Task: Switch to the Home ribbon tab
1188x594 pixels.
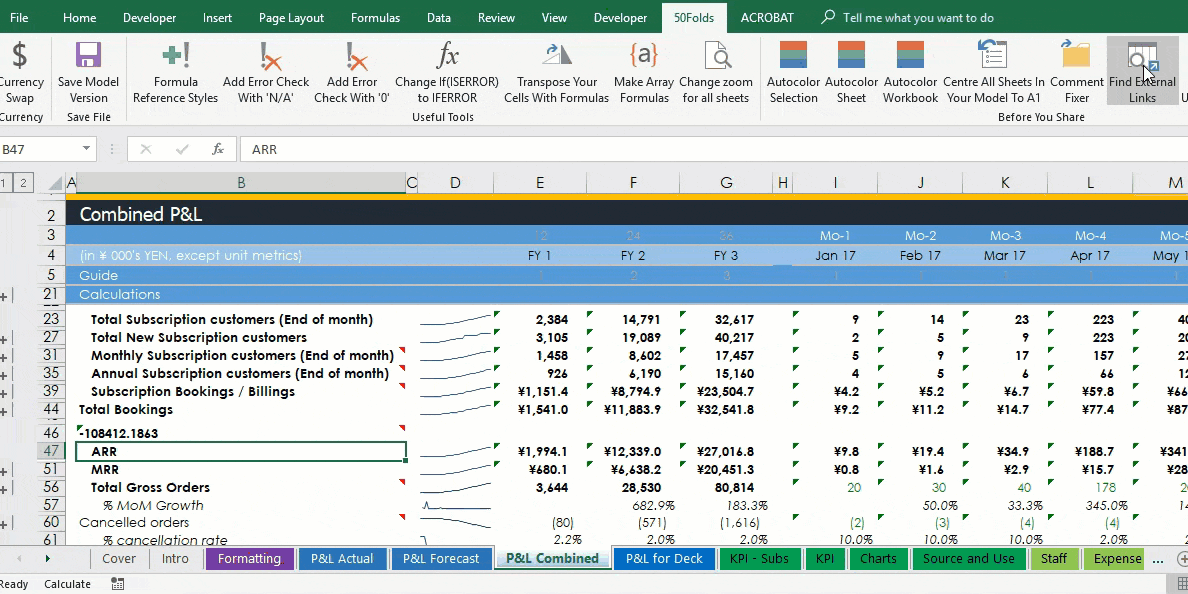Action: pyautogui.click(x=80, y=17)
